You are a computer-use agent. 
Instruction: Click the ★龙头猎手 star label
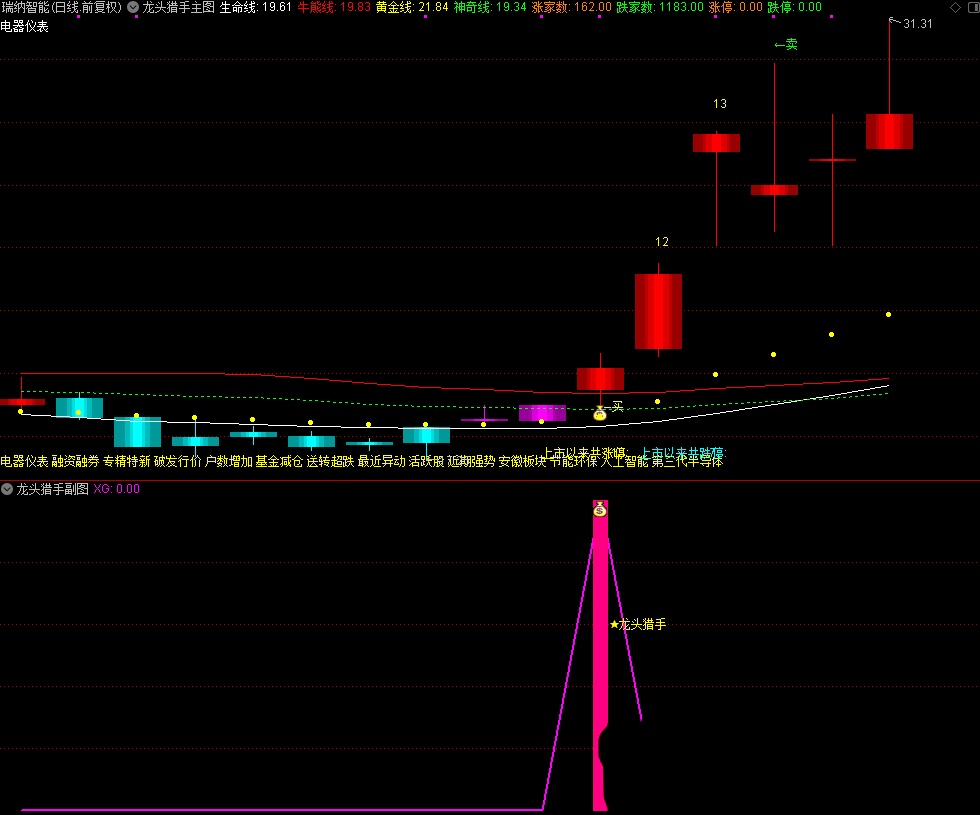638,624
